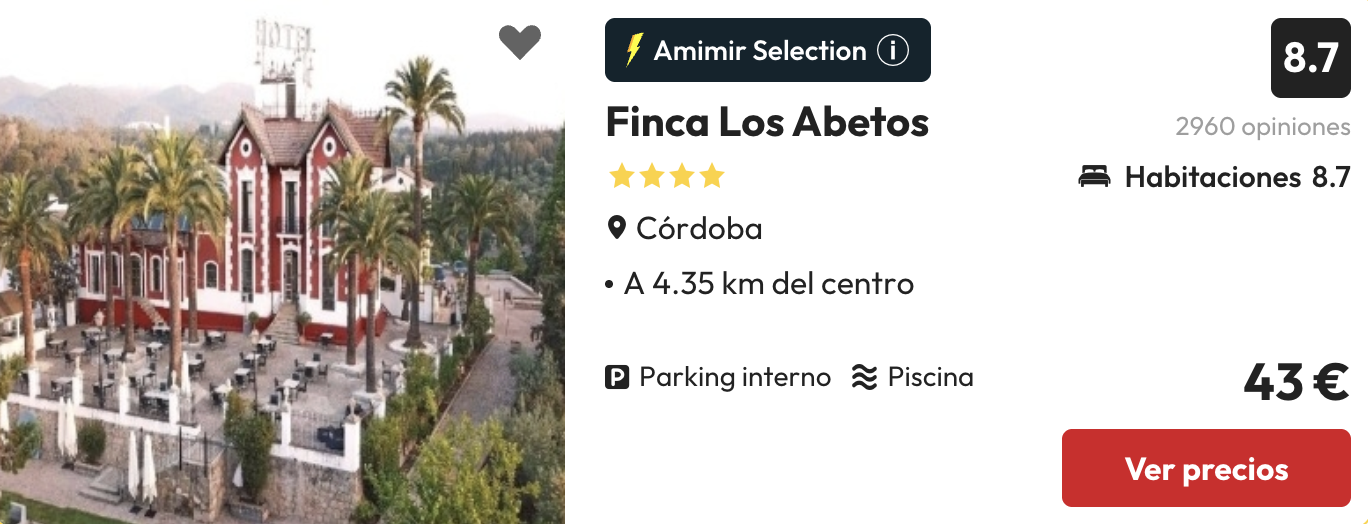Toggle the favorite heart on hotel photo

520,42
